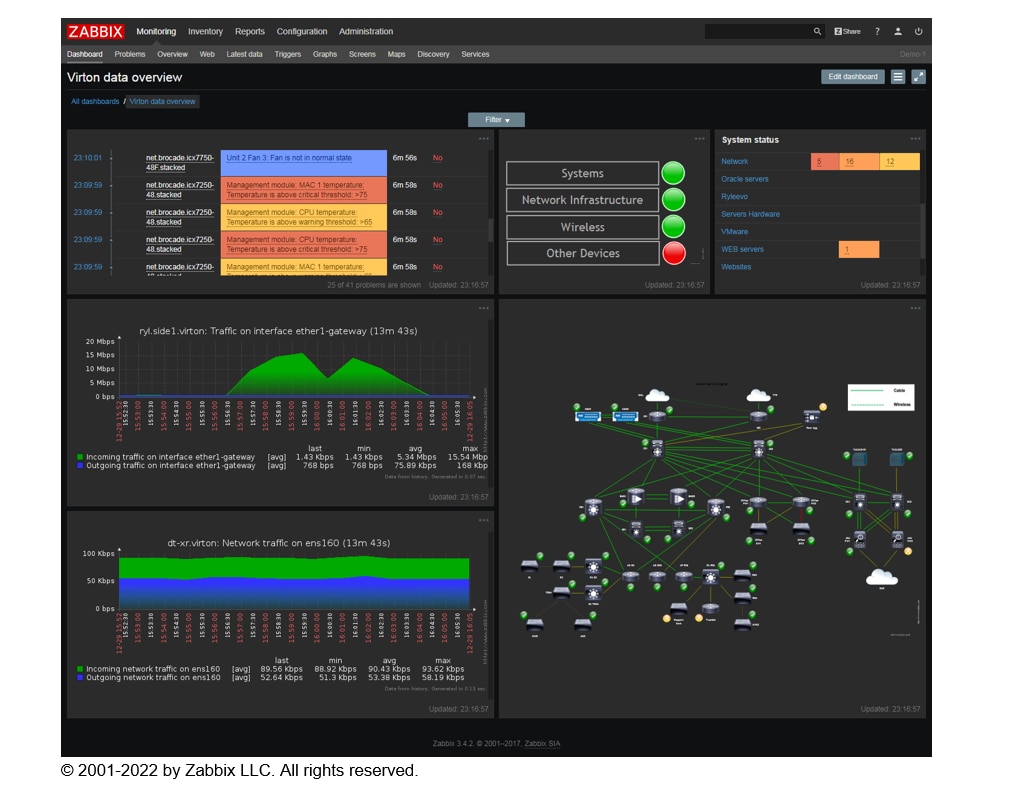Click the yellow Network count 12 cell

(x=899, y=162)
